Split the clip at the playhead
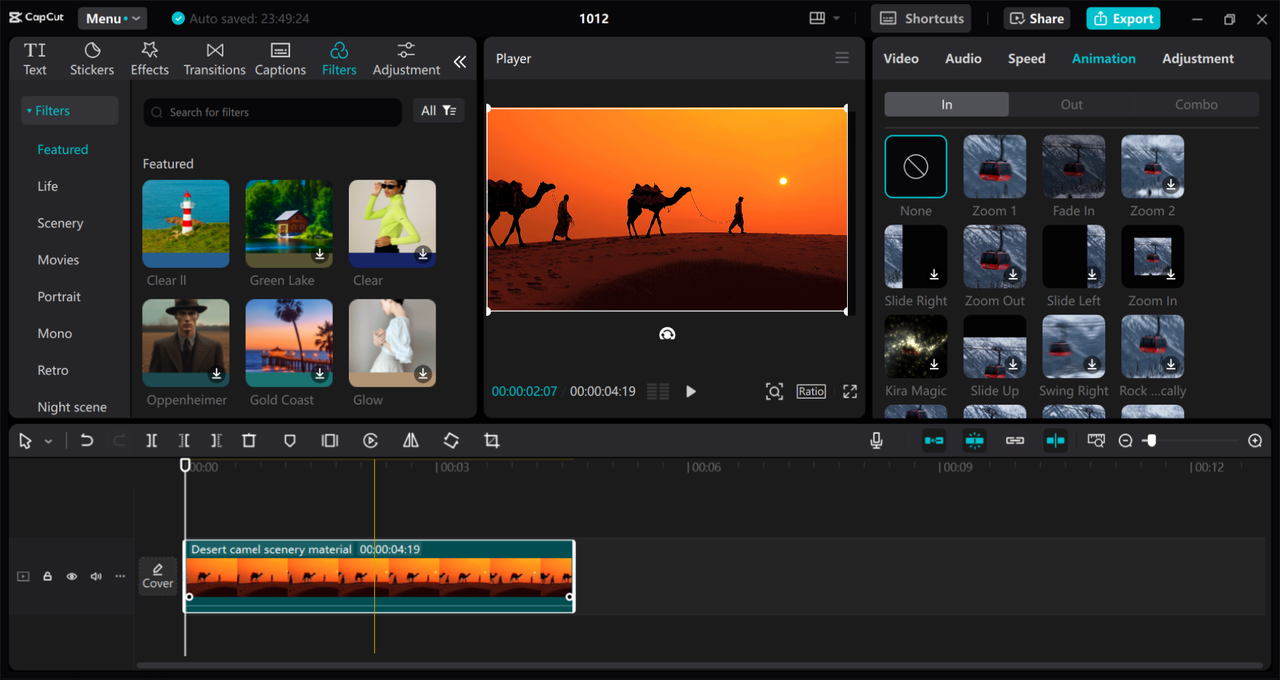Viewport: 1280px width, 680px height. pyautogui.click(x=151, y=441)
